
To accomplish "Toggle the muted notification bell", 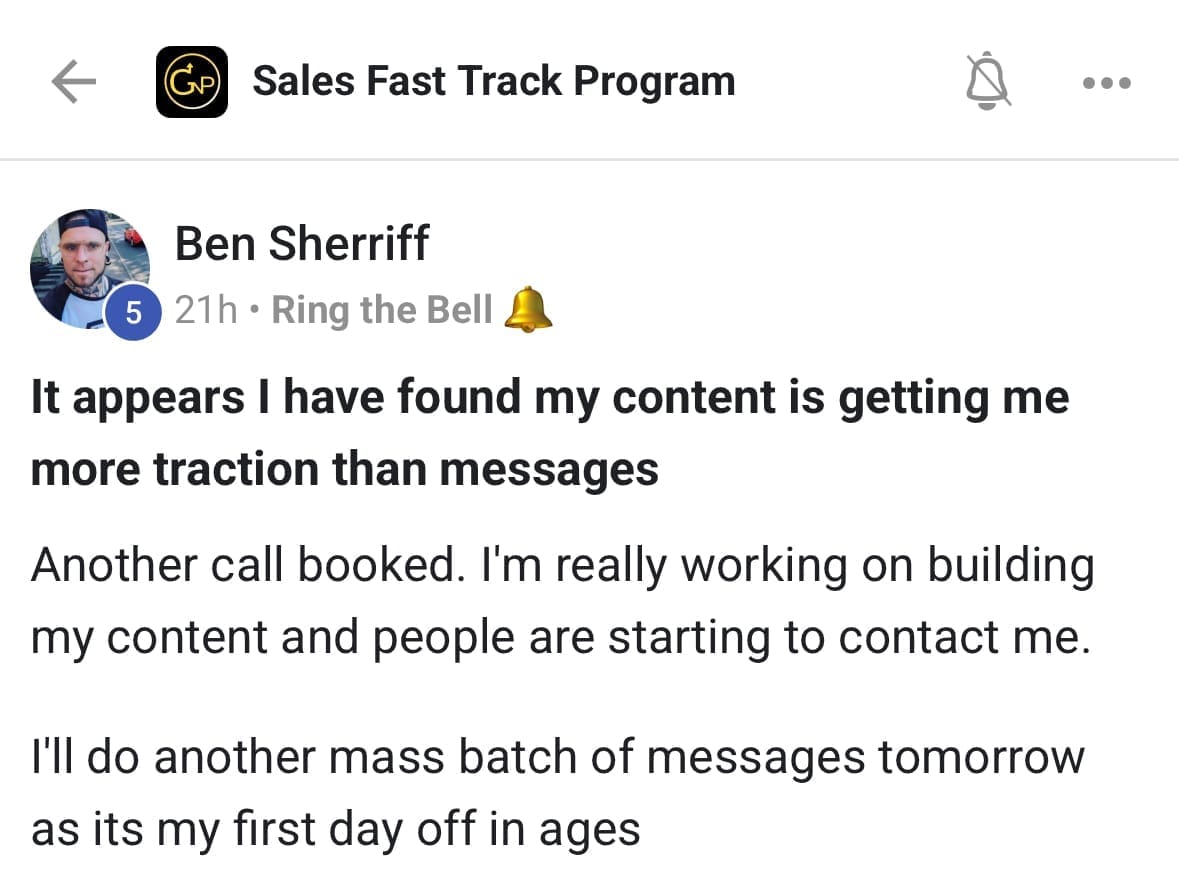I will pyautogui.click(x=988, y=82).
